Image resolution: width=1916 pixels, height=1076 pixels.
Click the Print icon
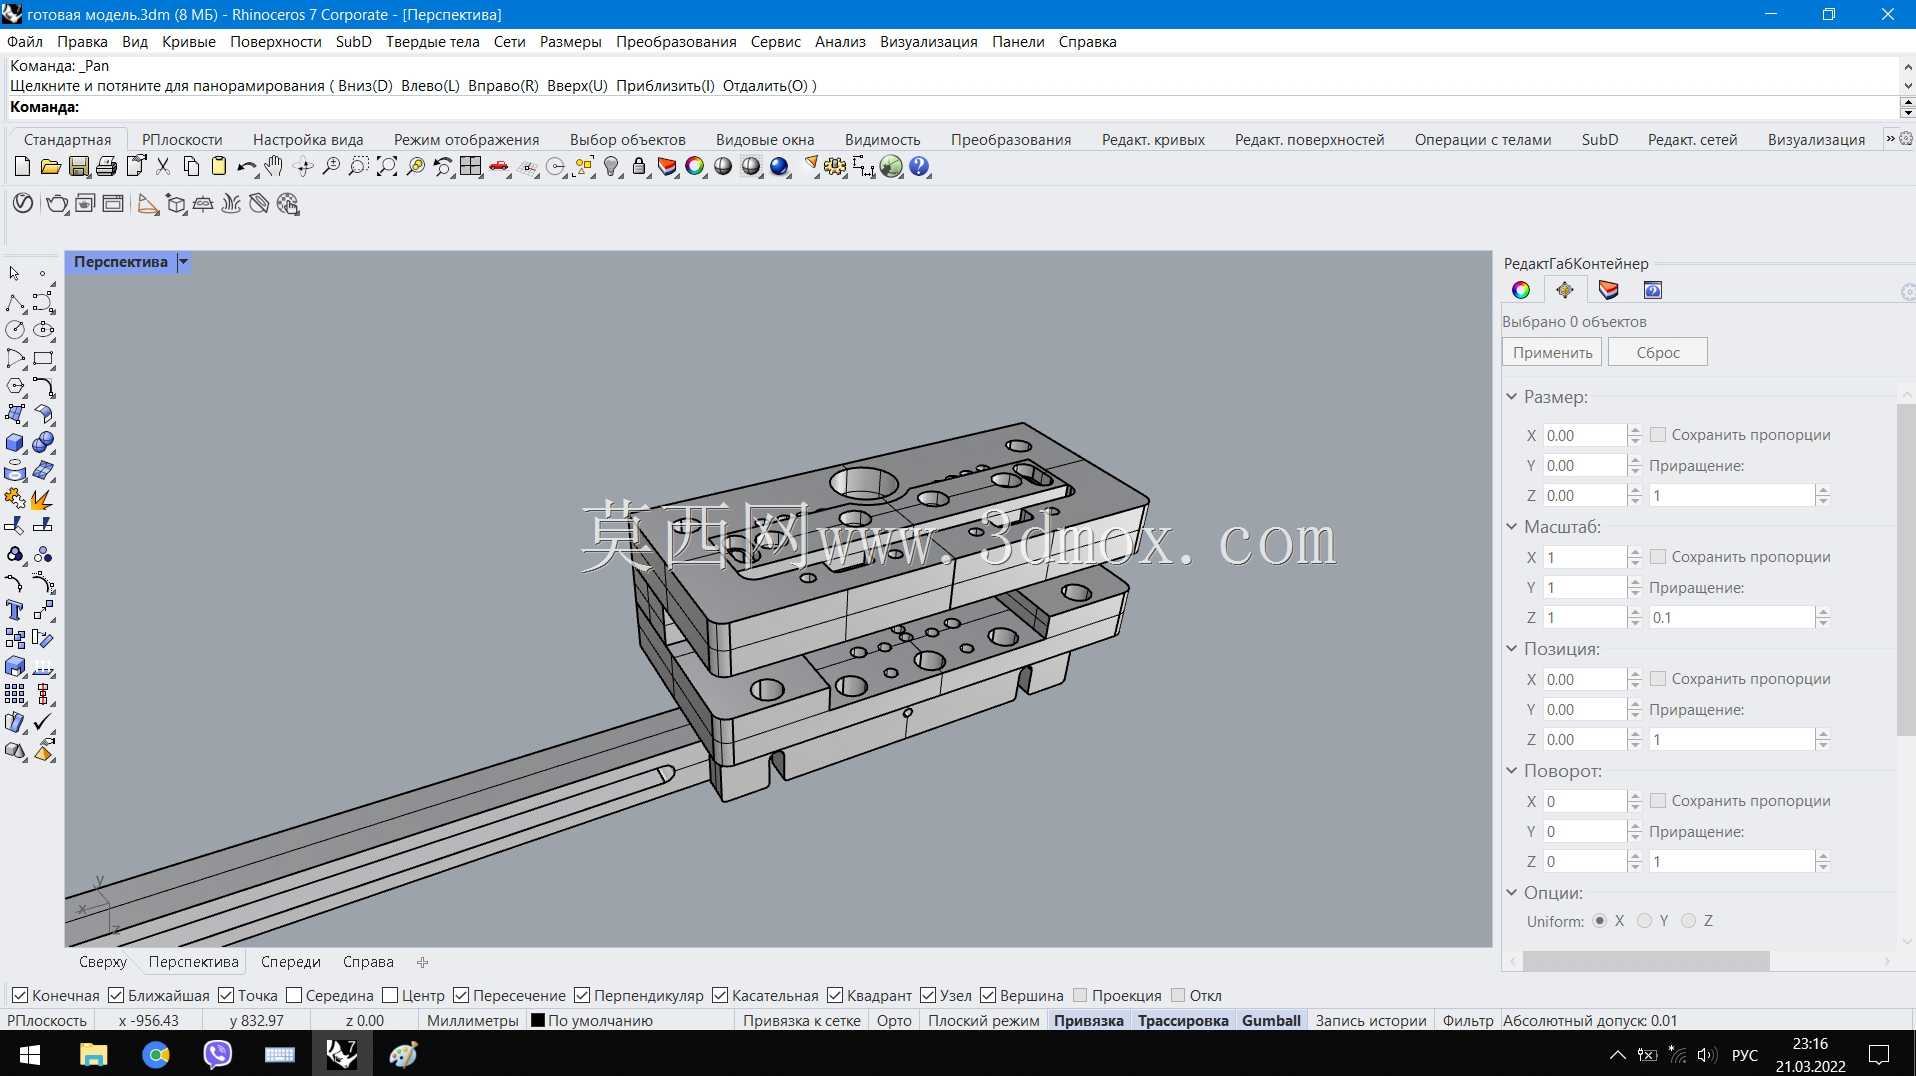click(x=106, y=167)
